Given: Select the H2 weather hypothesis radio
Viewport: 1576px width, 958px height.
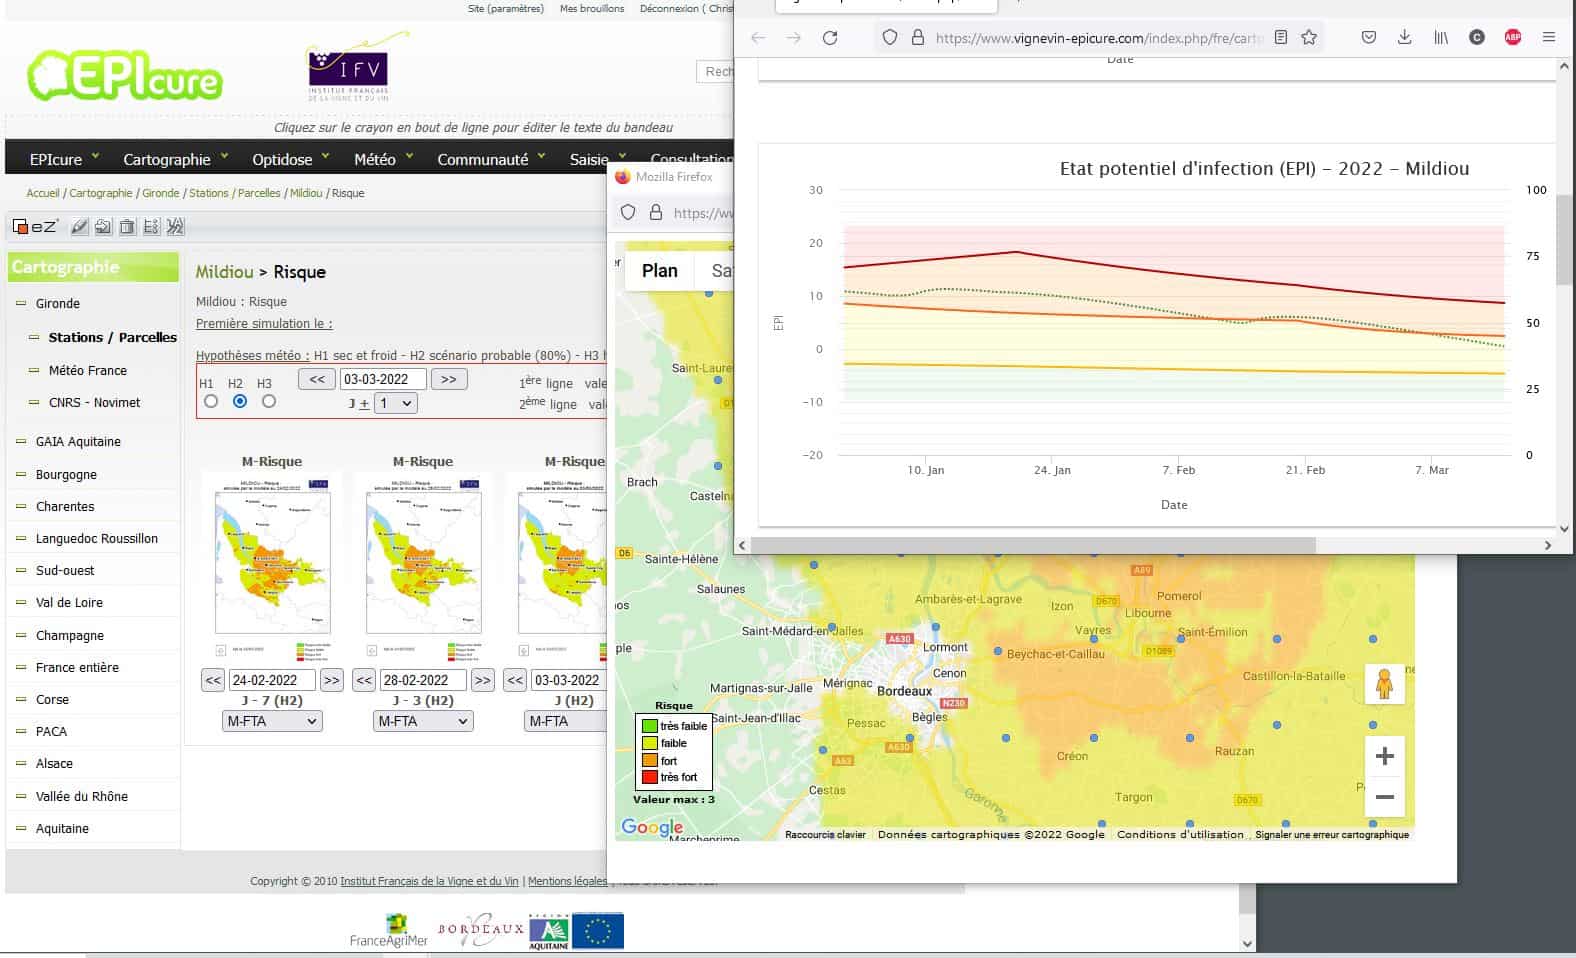Looking at the screenshot, I should click(240, 401).
